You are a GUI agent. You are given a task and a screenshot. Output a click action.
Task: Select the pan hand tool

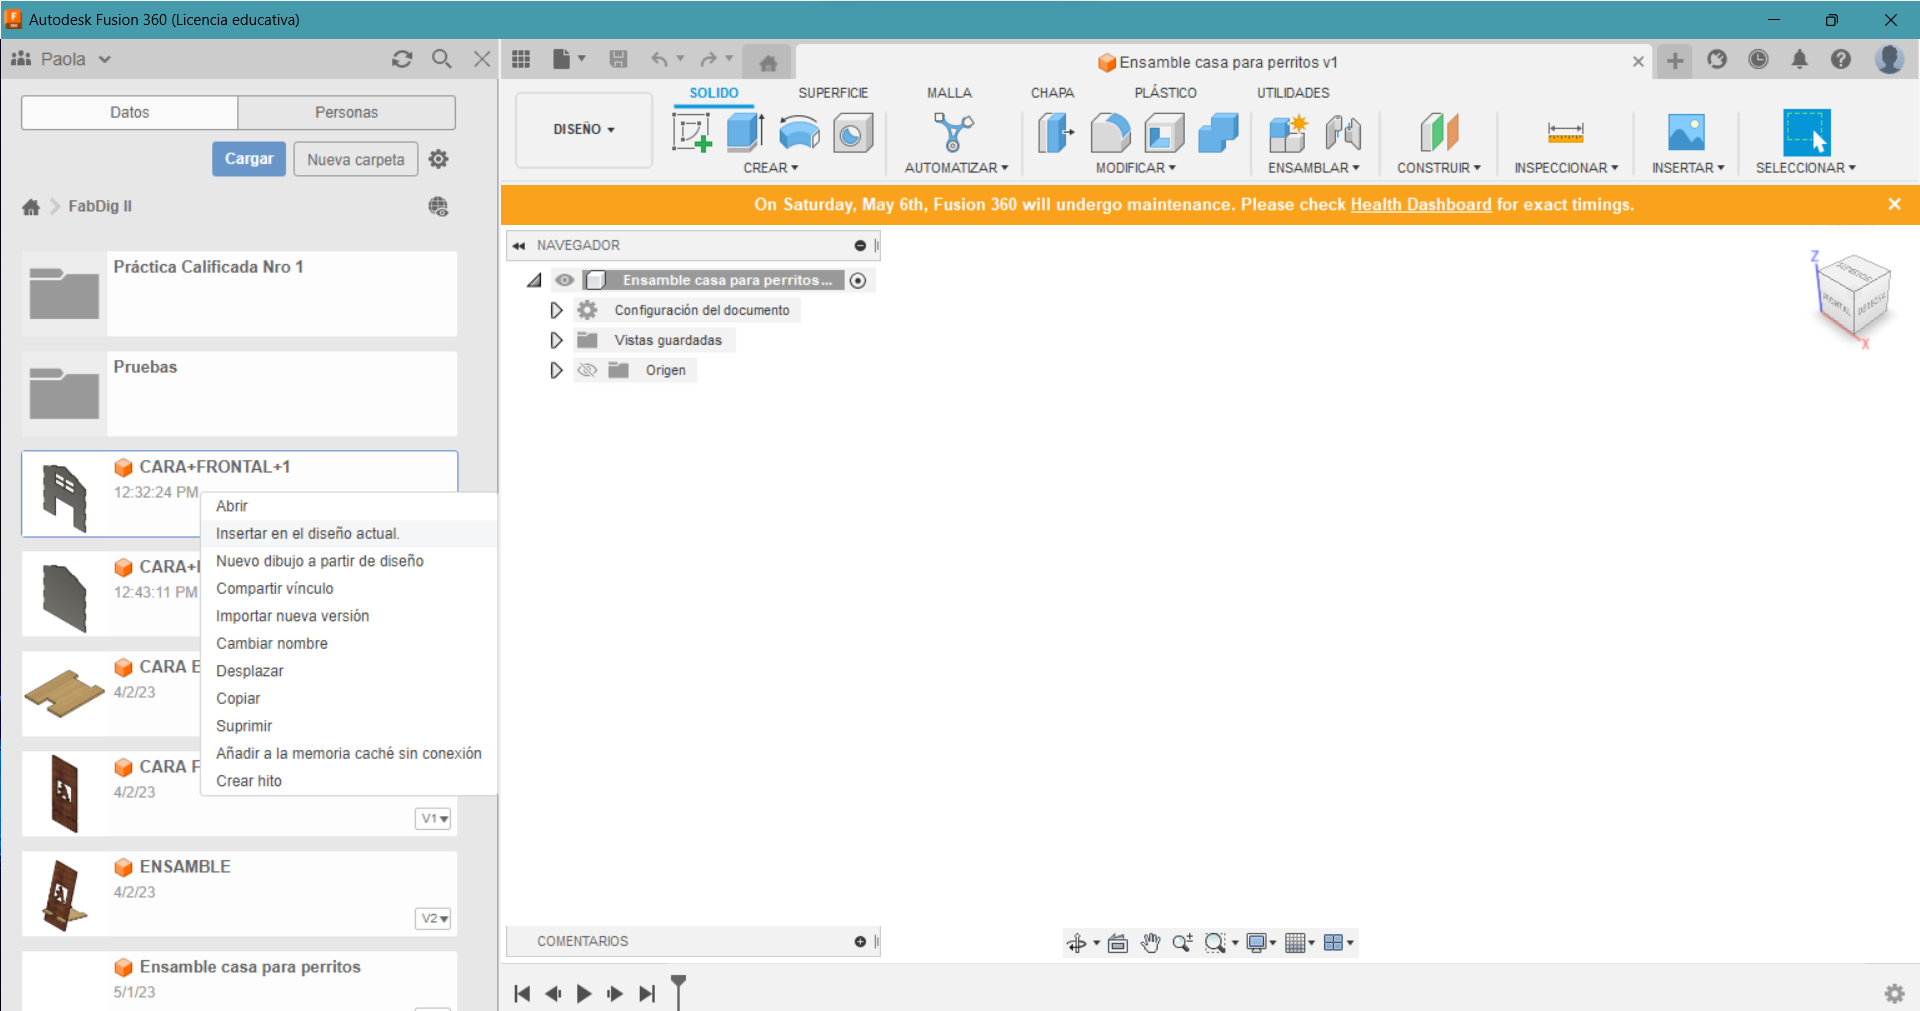tap(1150, 943)
